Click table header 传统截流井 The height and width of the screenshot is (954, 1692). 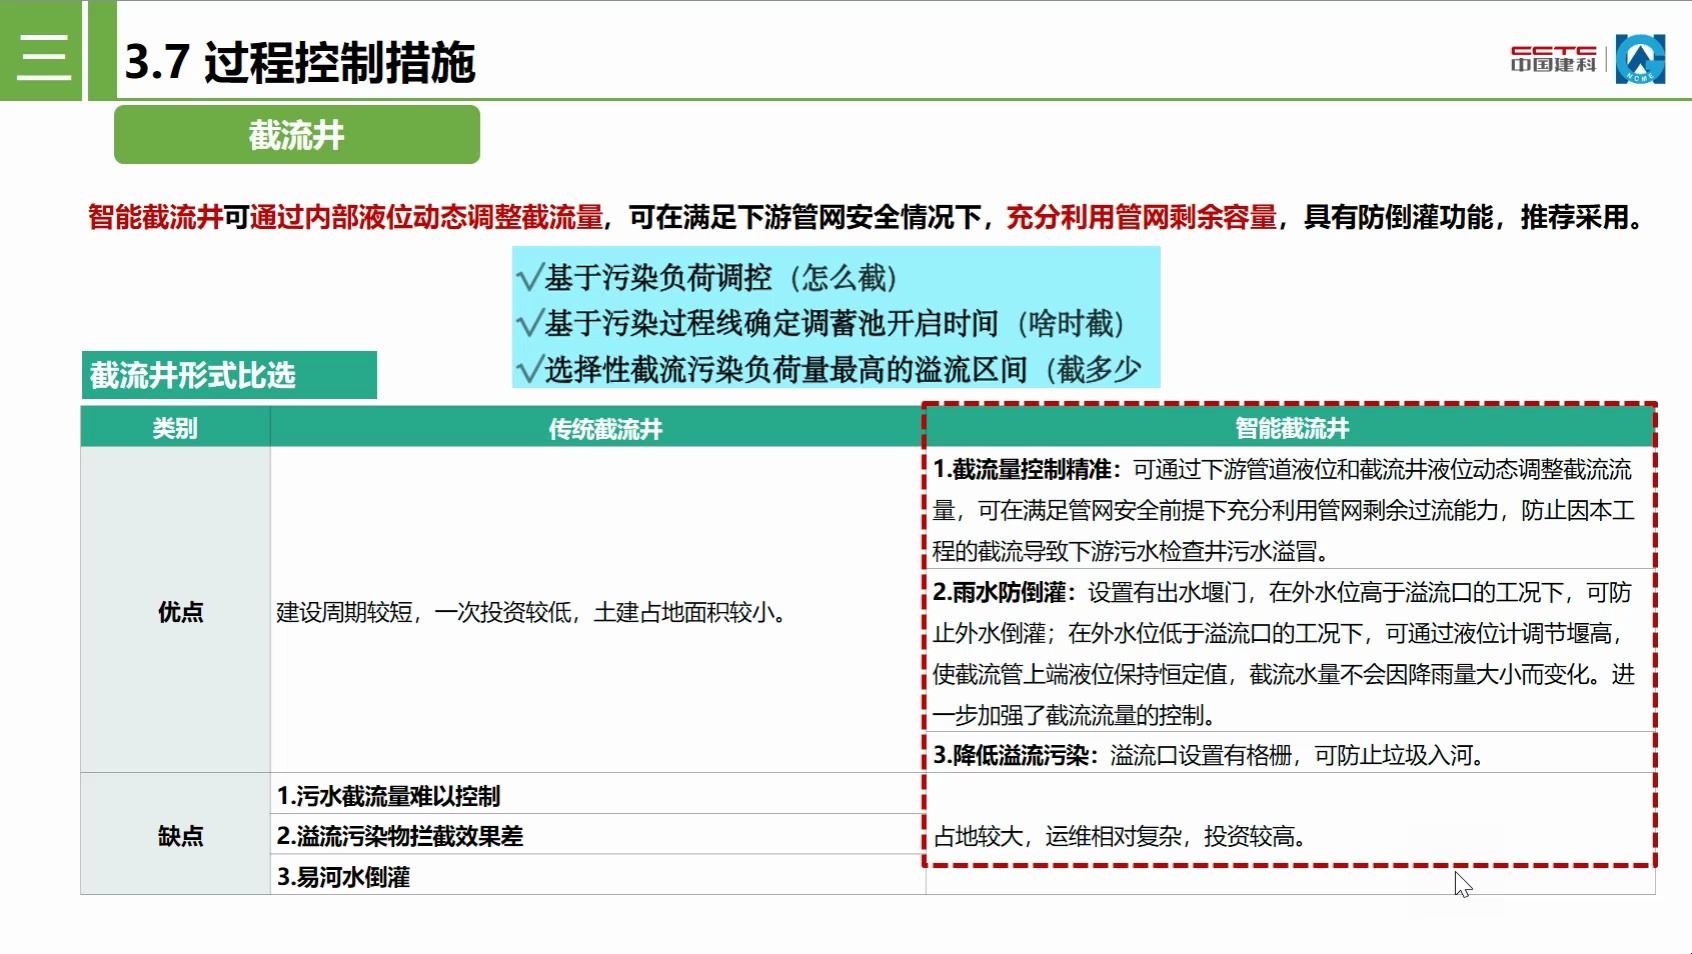605,428
